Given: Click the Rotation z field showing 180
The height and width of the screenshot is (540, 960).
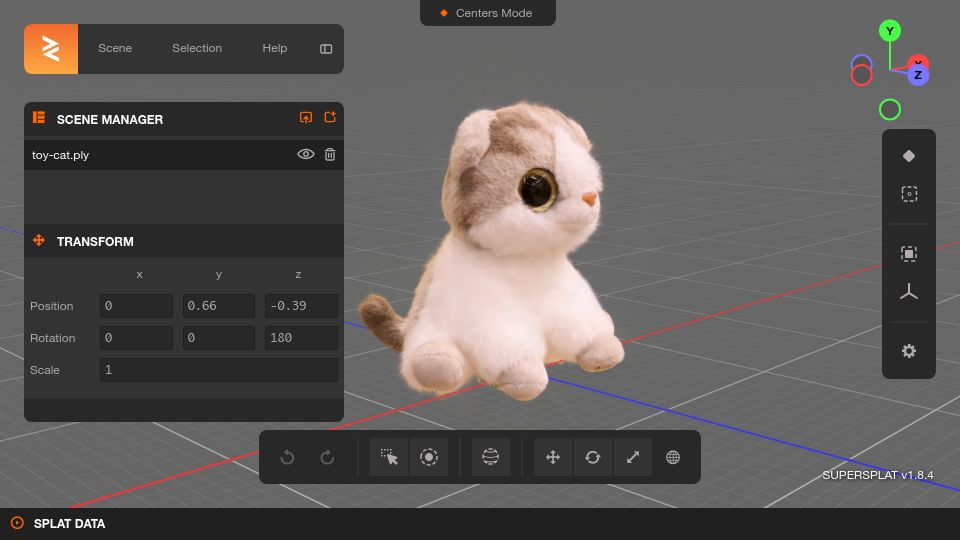Looking at the screenshot, I should click(301, 338).
